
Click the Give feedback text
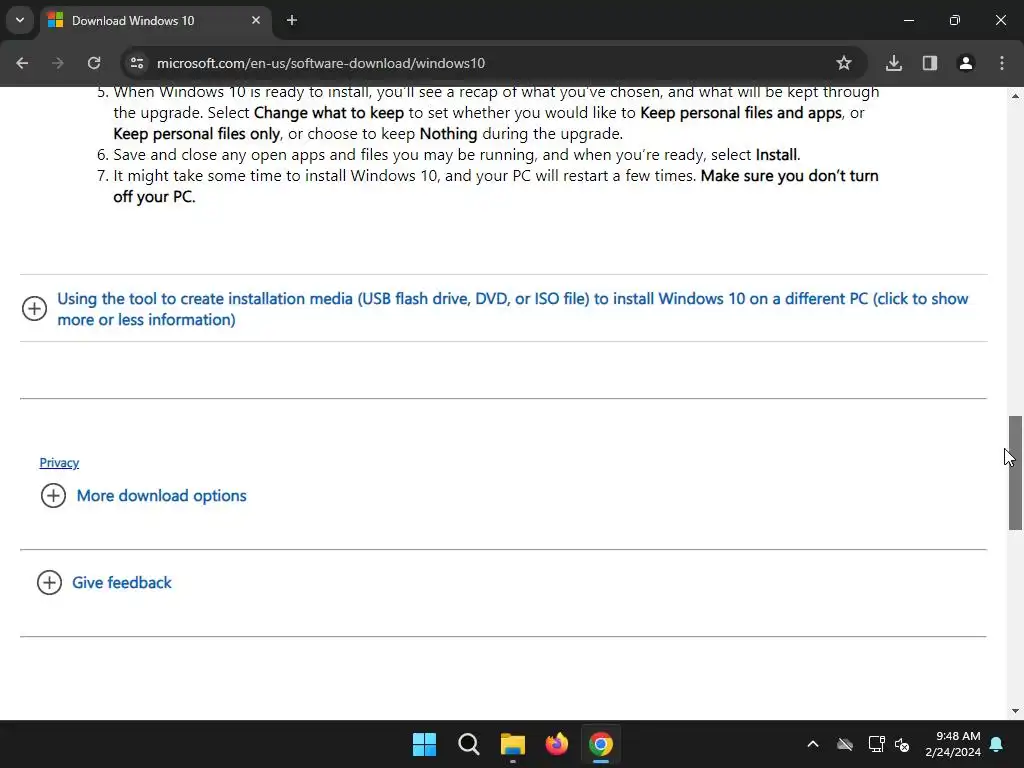coord(121,583)
